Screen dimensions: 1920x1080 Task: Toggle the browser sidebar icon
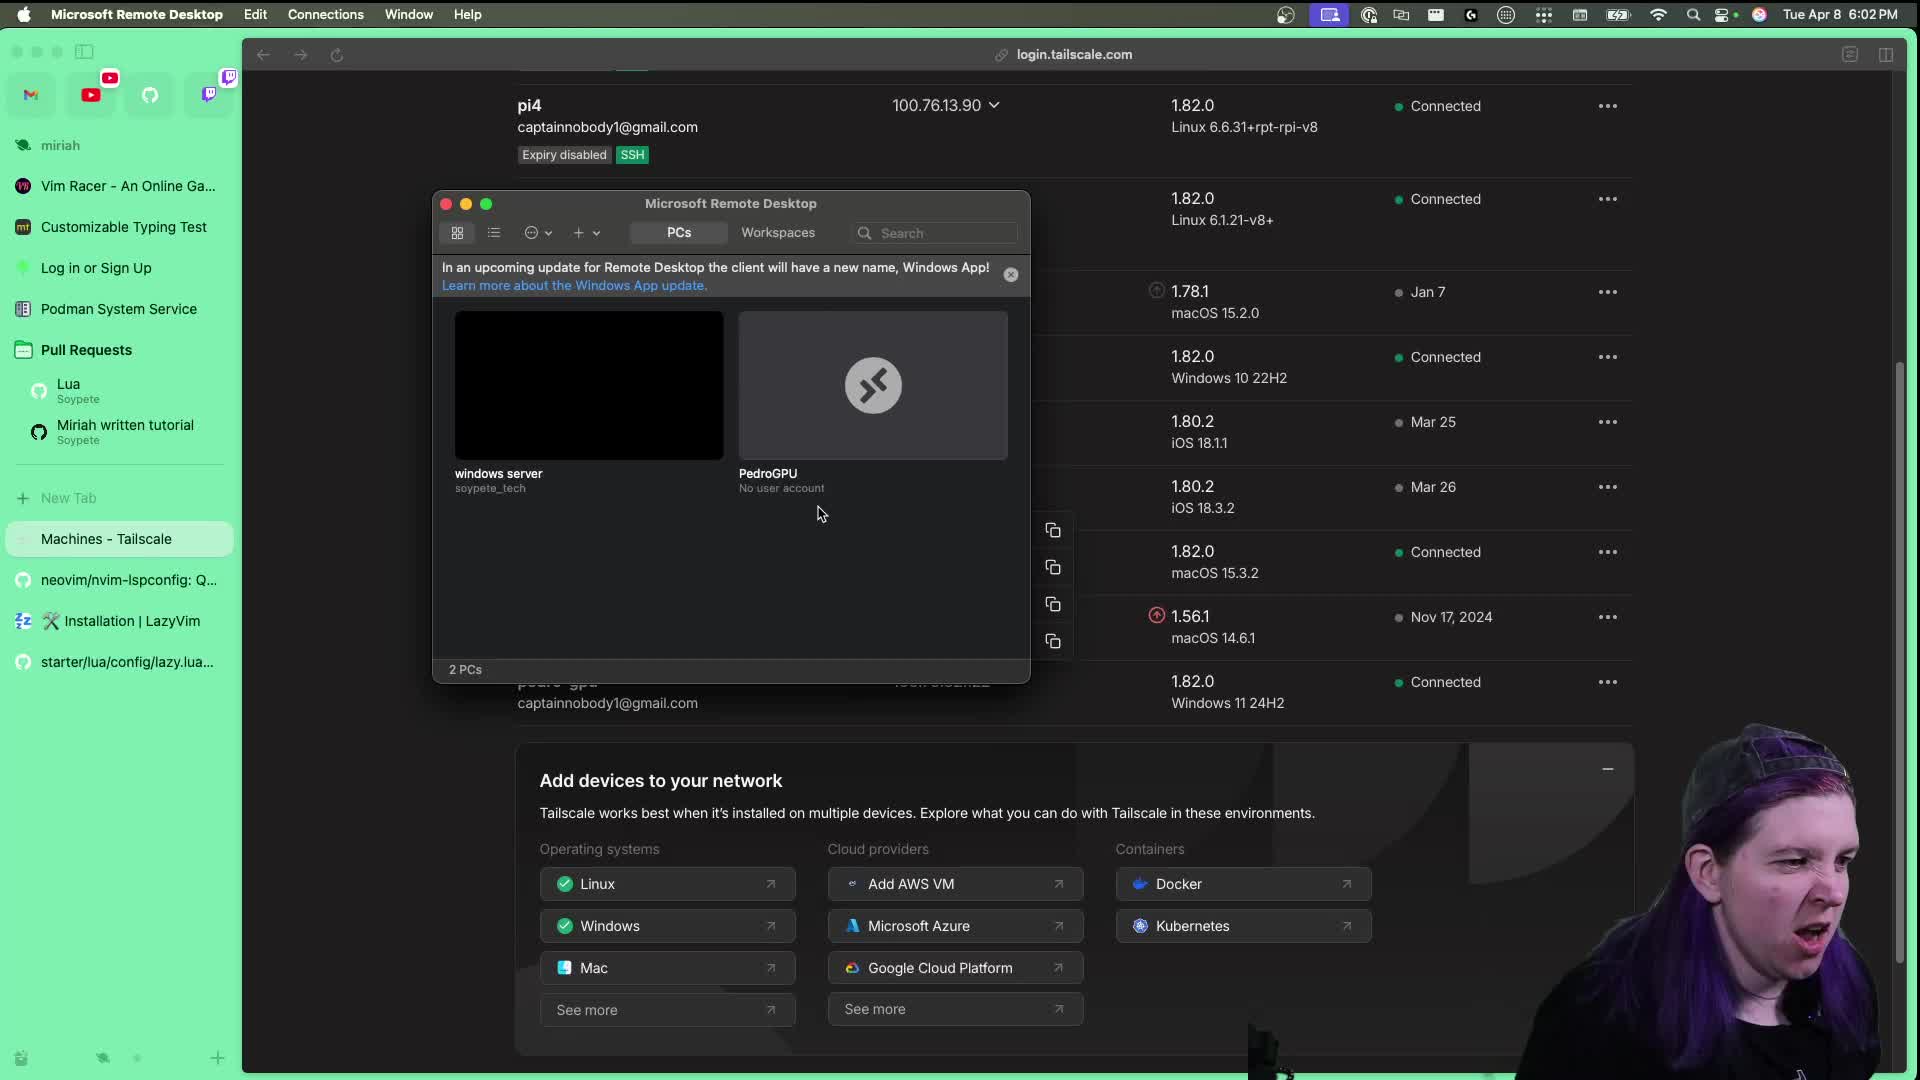pyautogui.click(x=84, y=52)
